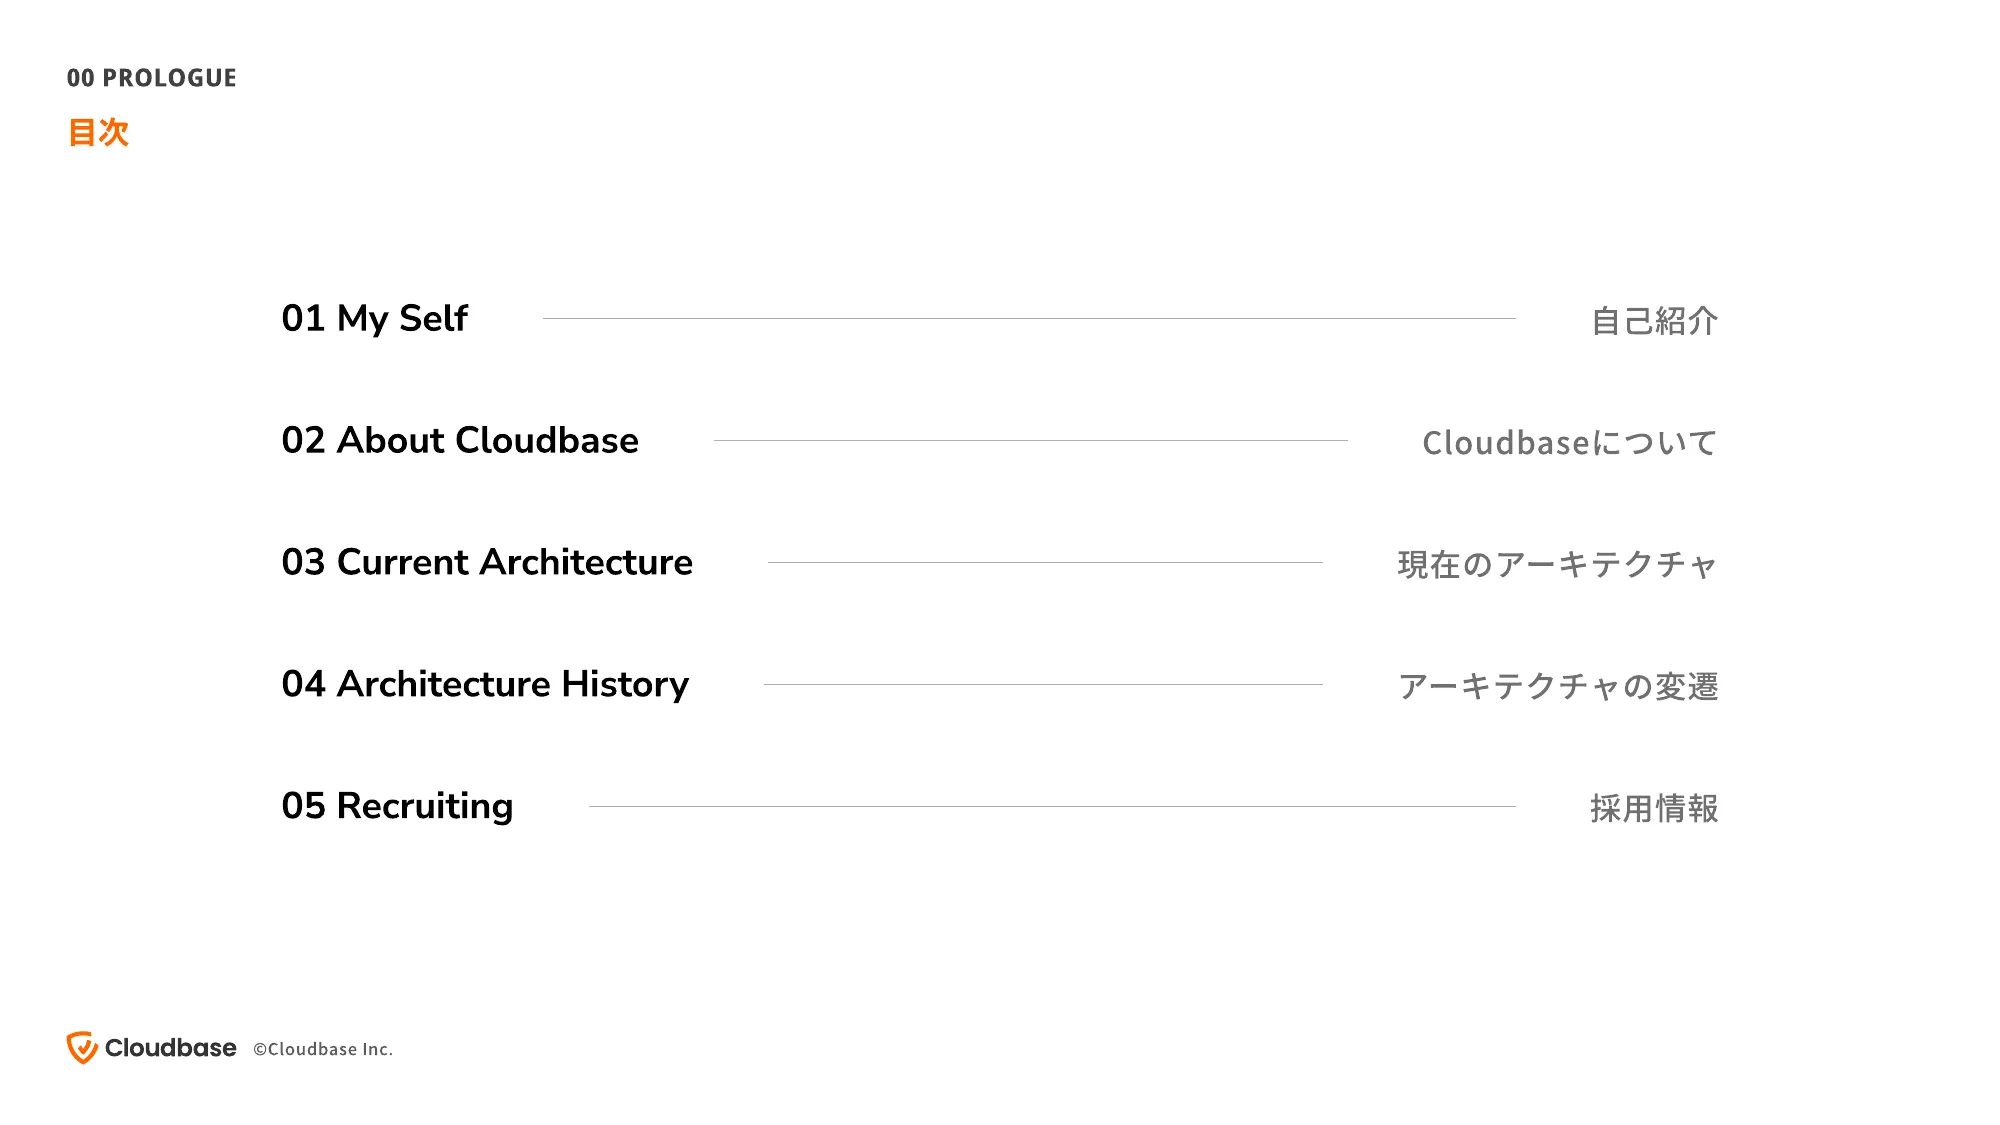This screenshot has height=1125, width=2000.
Task: Click the Cloudbase wordmark in footer
Action: coord(170,1048)
